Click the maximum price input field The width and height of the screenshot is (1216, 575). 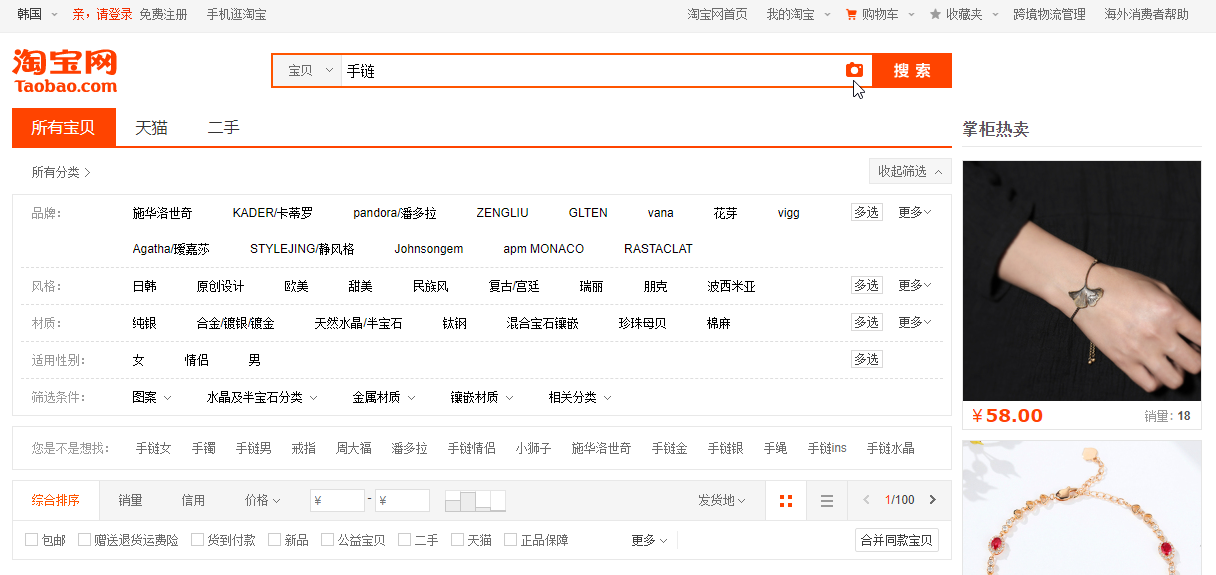(402, 501)
